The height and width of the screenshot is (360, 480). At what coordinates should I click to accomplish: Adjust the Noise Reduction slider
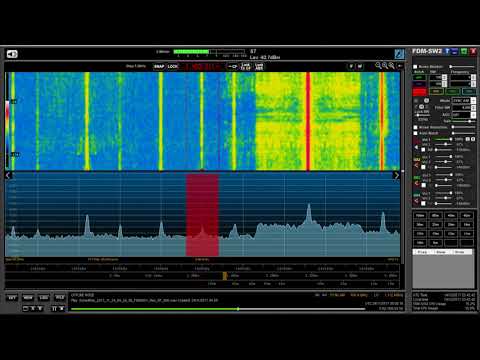coord(463,127)
